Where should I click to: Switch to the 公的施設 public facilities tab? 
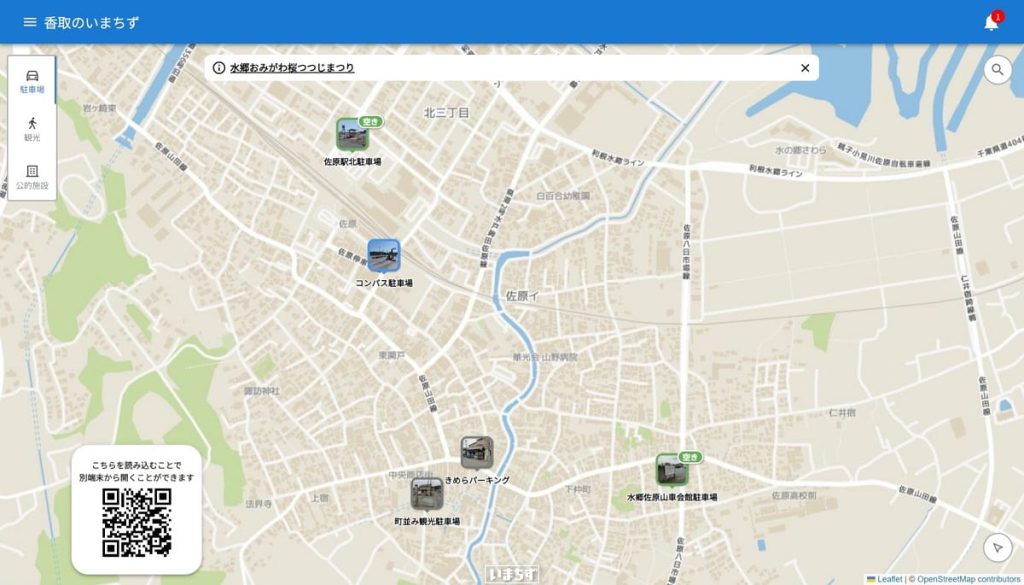point(32,177)
